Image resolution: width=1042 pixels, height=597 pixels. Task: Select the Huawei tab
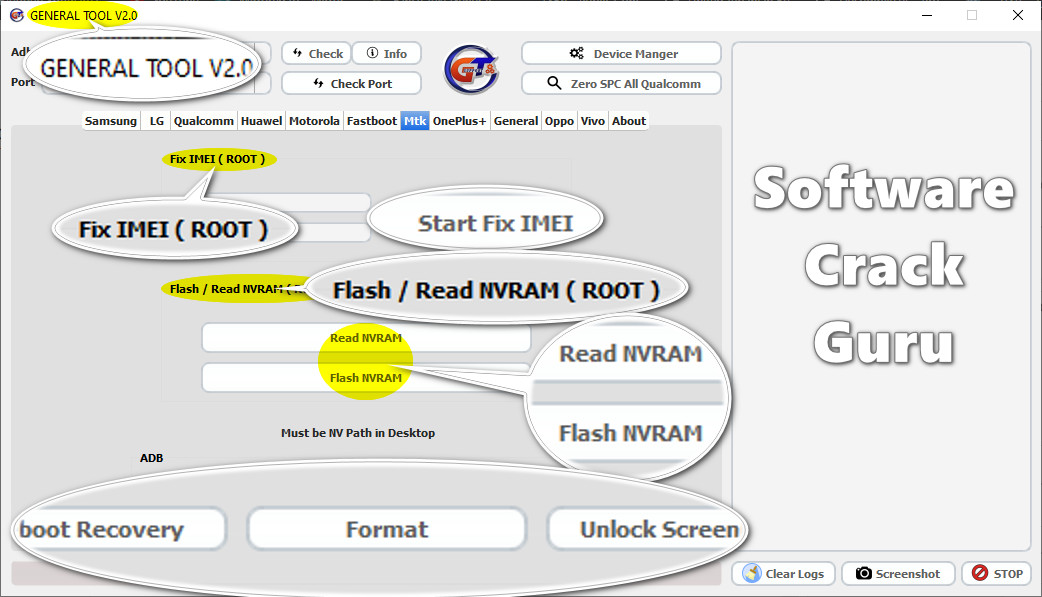(x=261, y=121)
